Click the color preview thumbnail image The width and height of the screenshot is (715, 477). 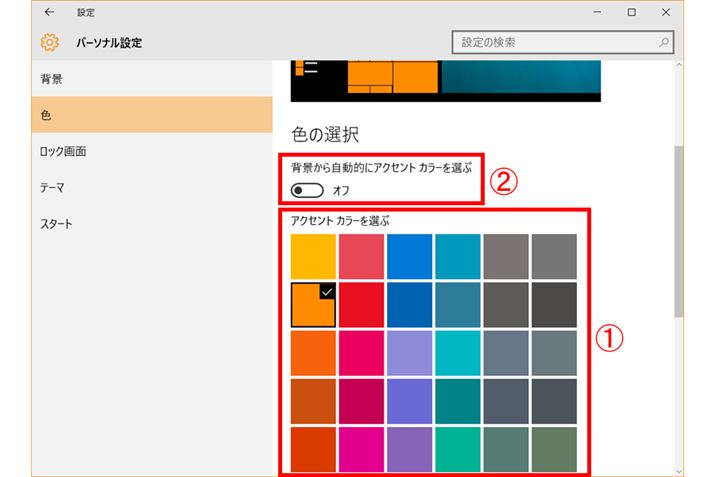(445, 80)
